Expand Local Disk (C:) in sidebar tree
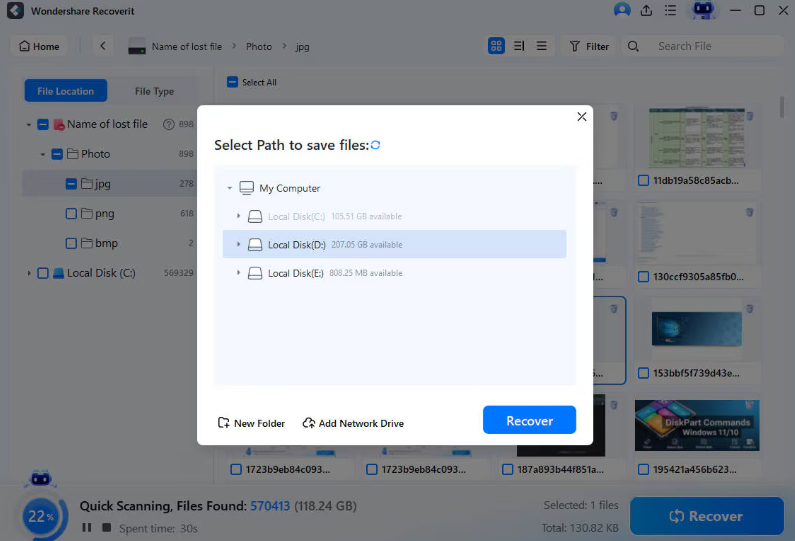The height and width of the screenshot is (541, 795). [x=28, y=273]
